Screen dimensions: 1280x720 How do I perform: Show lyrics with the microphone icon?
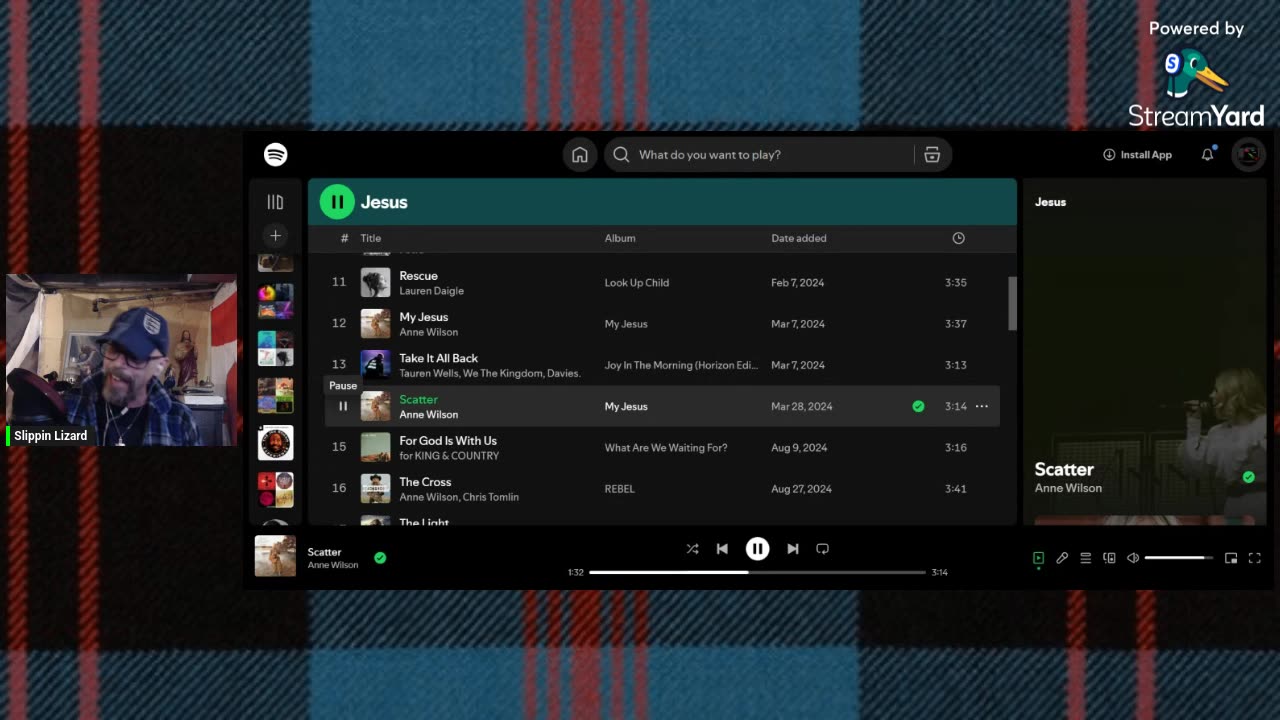point(1062,558)
